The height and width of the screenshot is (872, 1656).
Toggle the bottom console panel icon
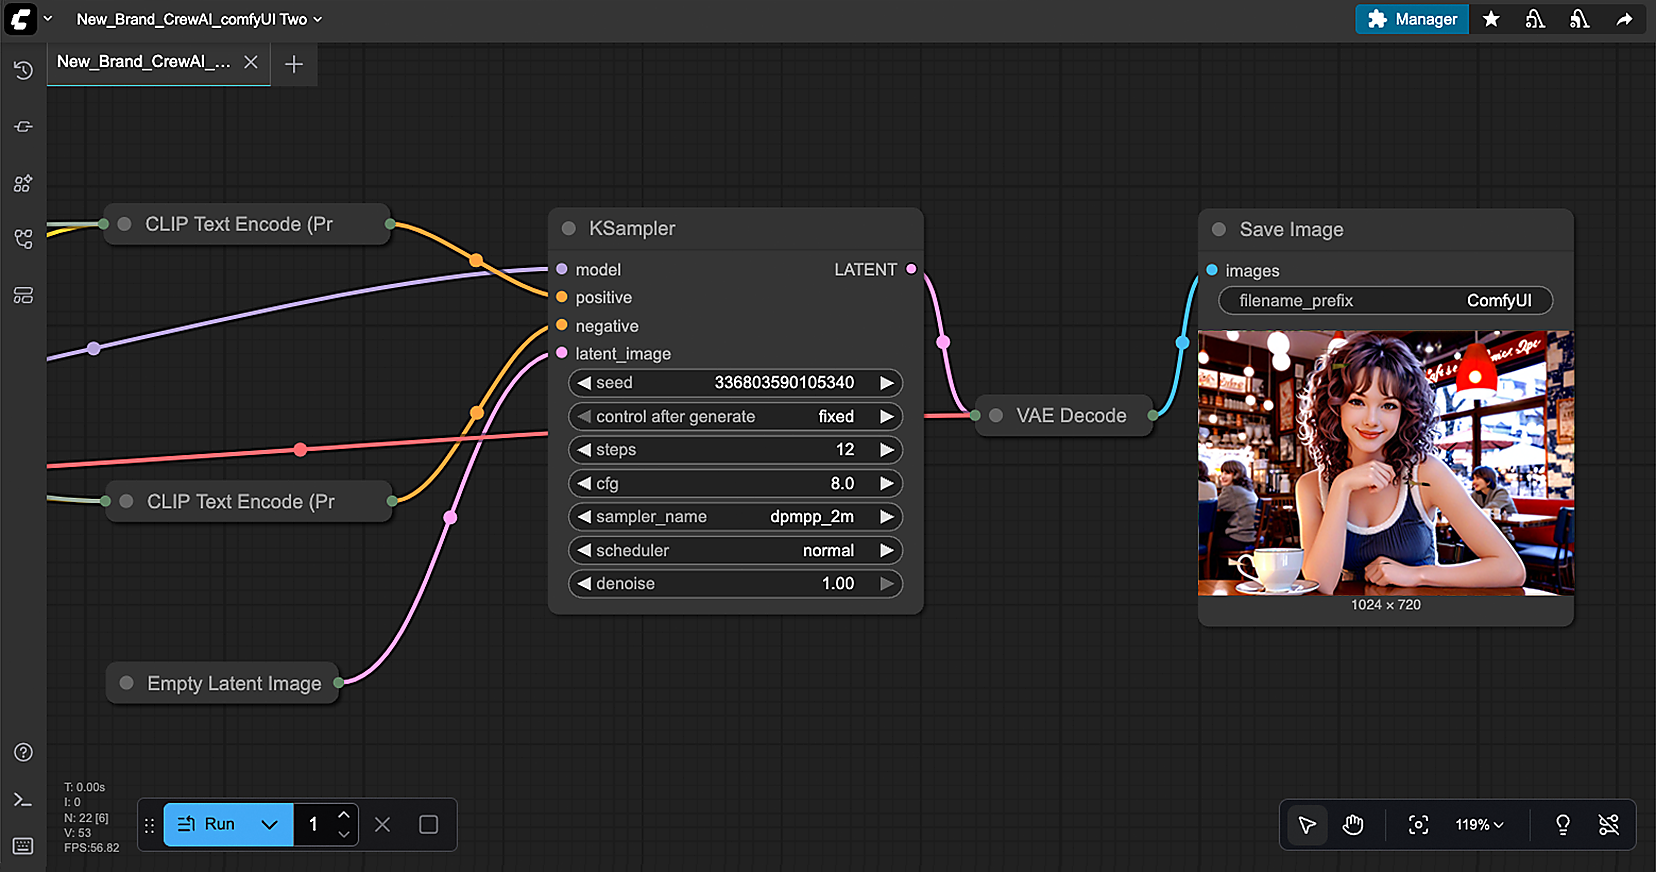click(23, 800)
